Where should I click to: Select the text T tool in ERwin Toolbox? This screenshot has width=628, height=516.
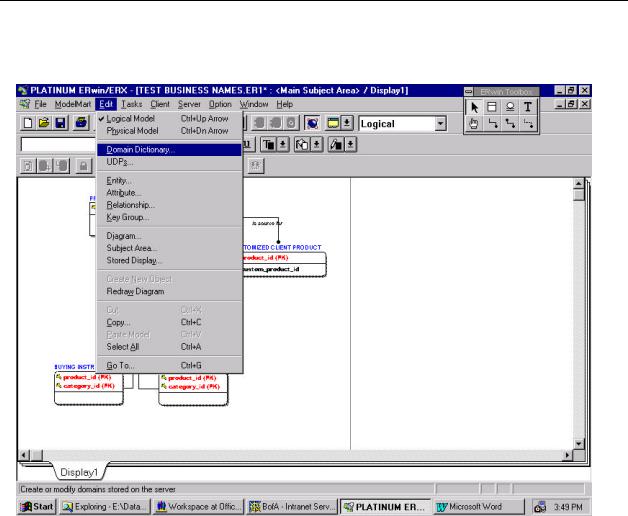tap(528, 107)
